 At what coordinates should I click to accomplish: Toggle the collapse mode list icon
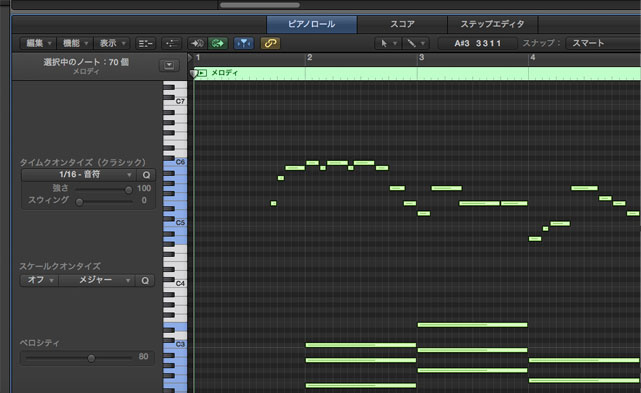coord(145,43)
